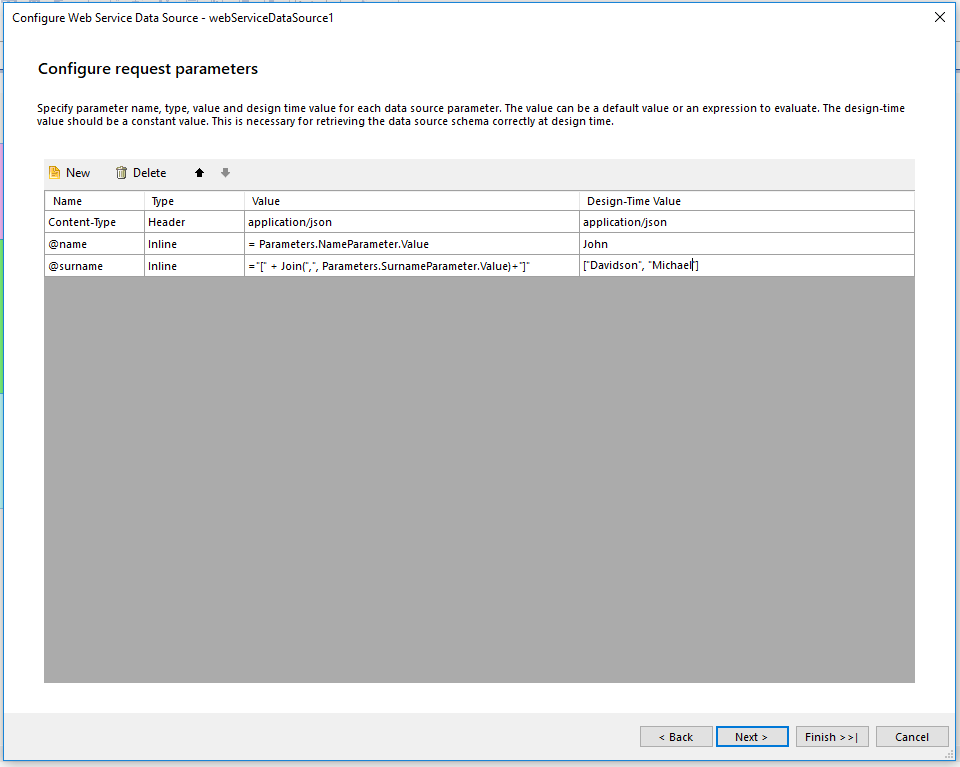The width and height of the screenshot is (960, 767).
Task: Edit the application/json header value
Action: [400, 221]
